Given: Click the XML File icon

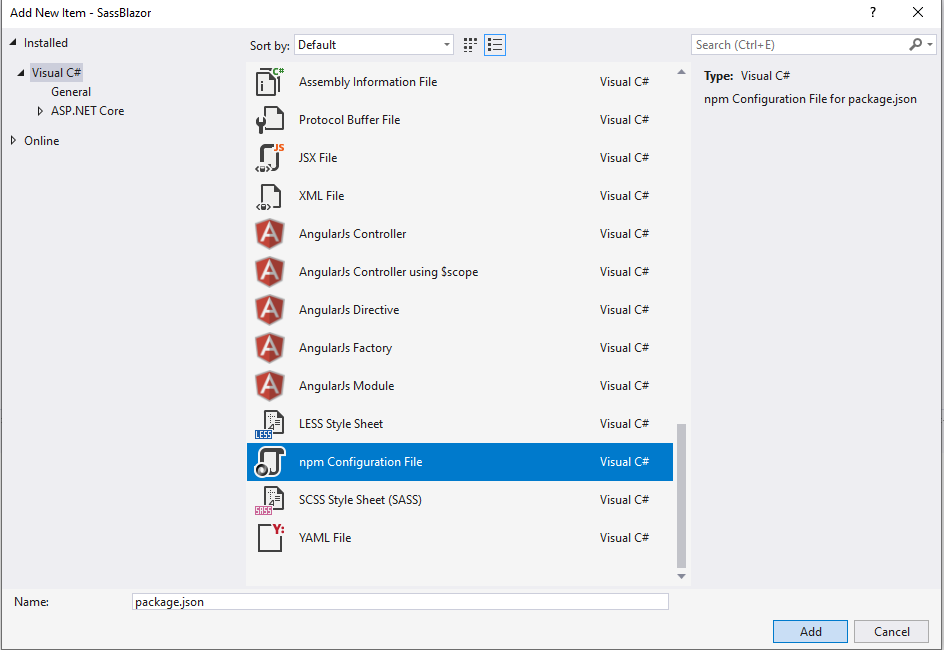Looking at the screenshot, I should 269,196.
